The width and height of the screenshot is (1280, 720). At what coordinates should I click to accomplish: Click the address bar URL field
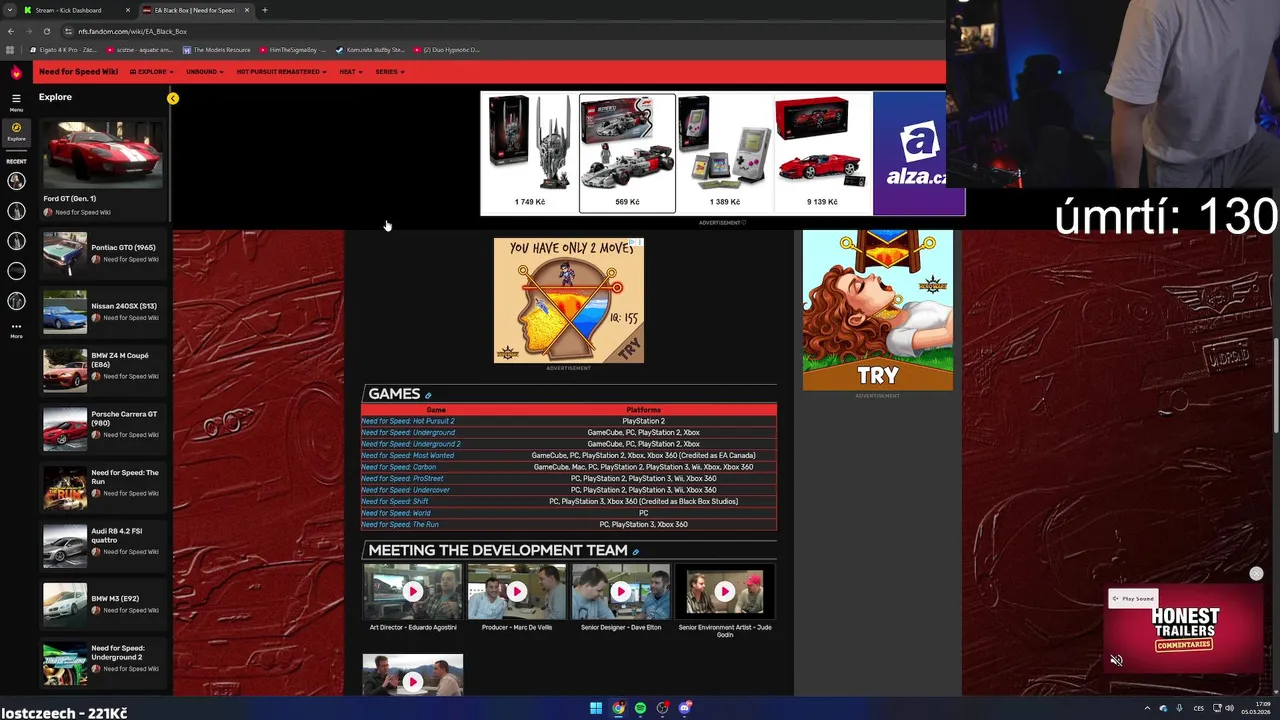(500, 31)
